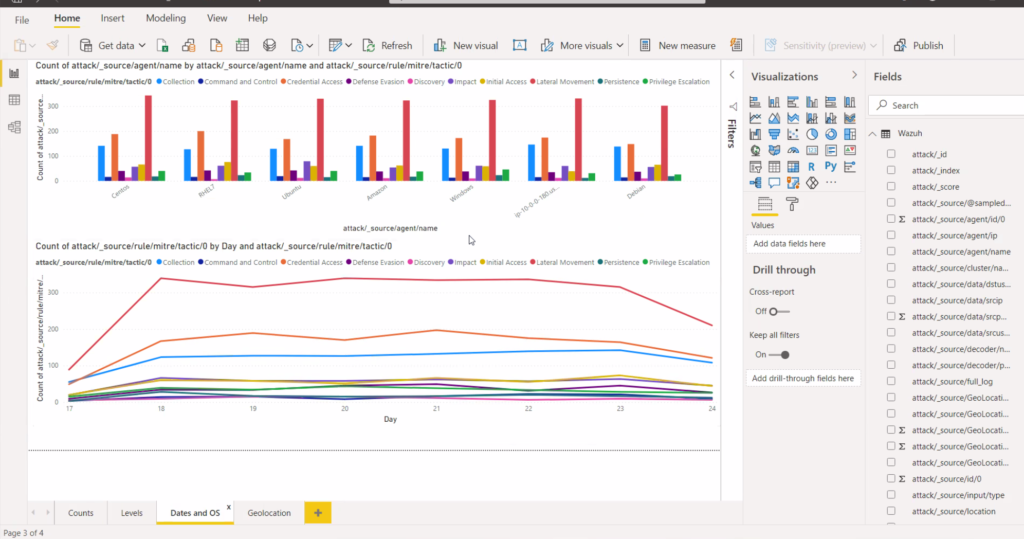Select the line chart visual
The width and height of the screenshot is (1024, 539).
click(x=755, y=118)
